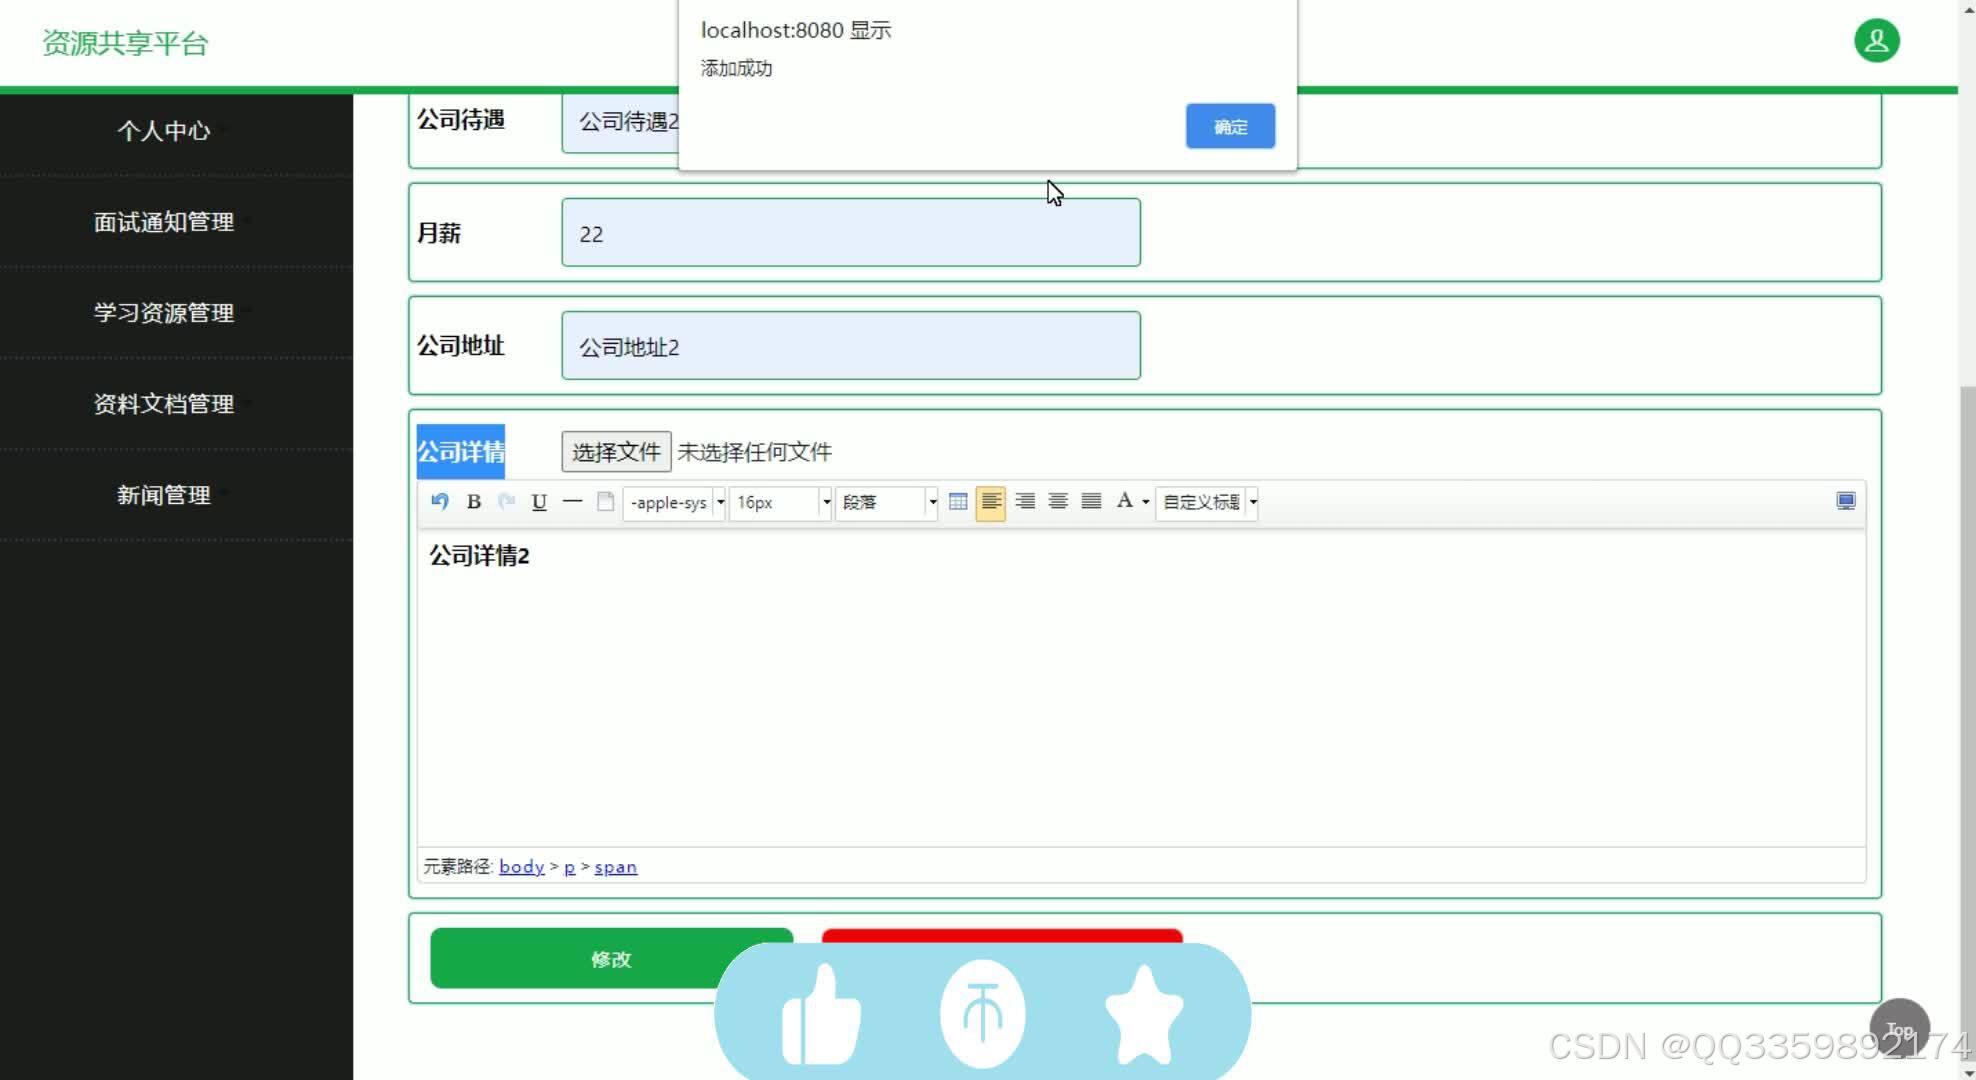Open 学习资源管理 in the sidebar
The width and height of the screenshot is (1976, 1080).
tap(164, 313)
